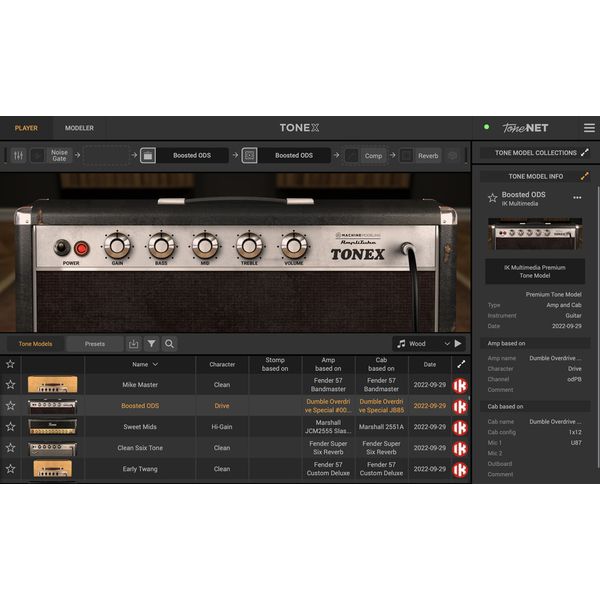Select the Early Twang tone model thumbnail

(x=51, y=469)
